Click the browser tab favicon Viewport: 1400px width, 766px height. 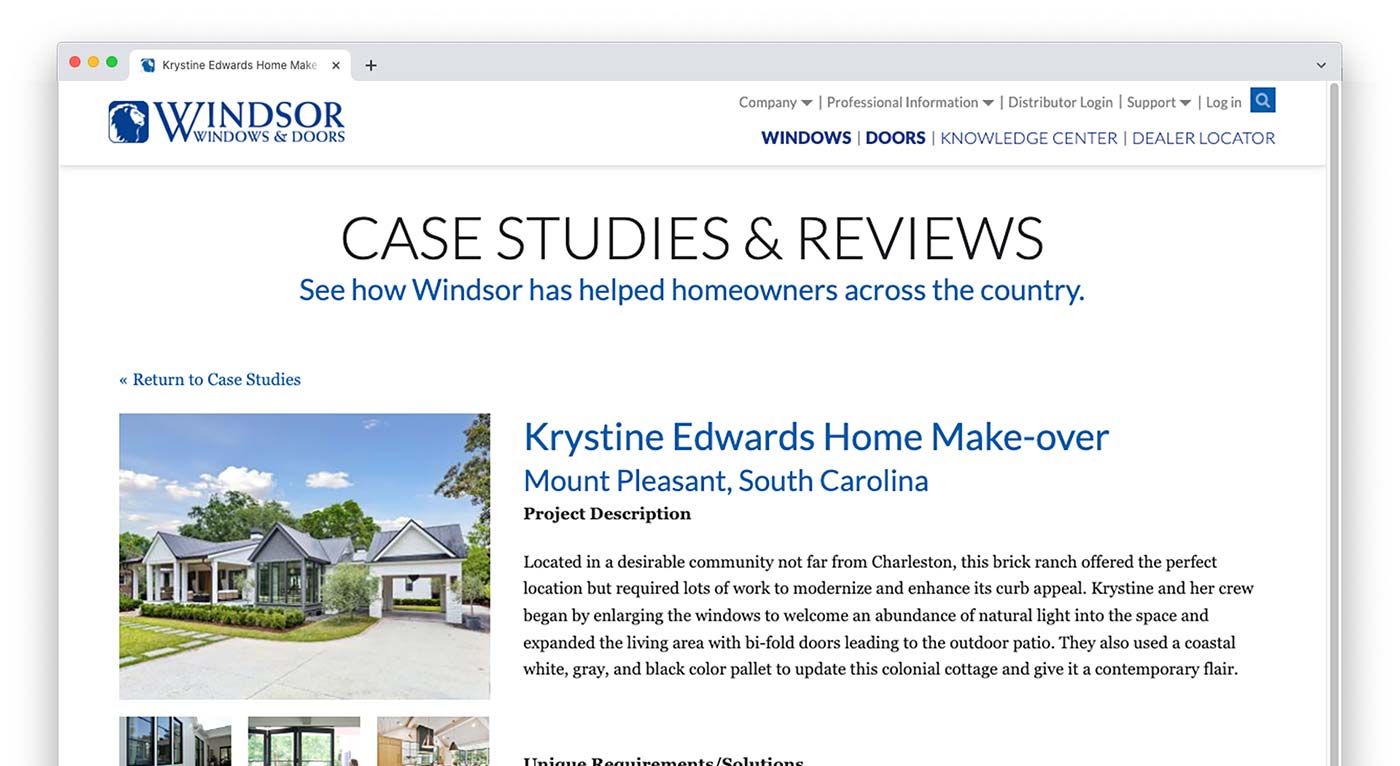148,65
